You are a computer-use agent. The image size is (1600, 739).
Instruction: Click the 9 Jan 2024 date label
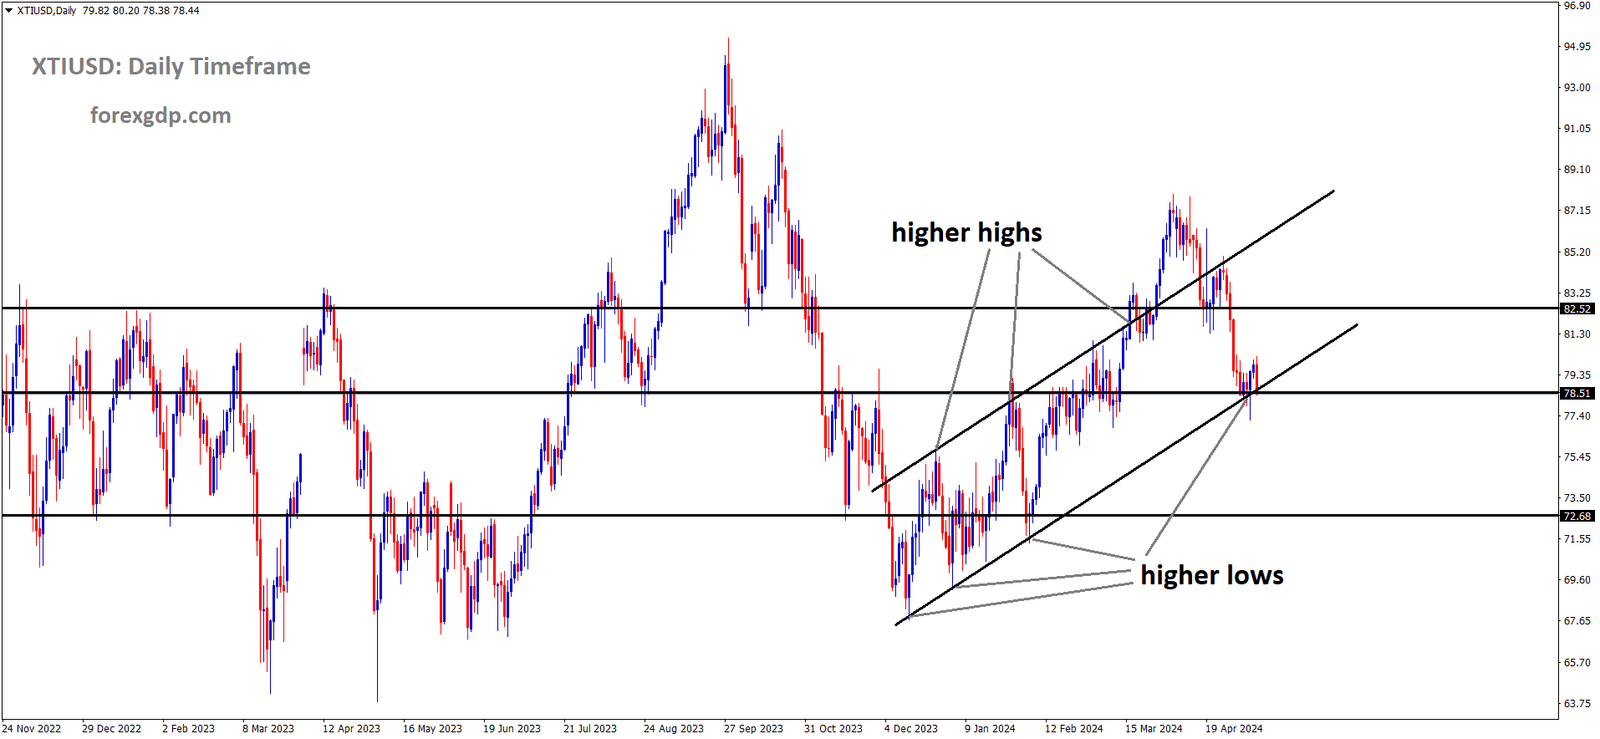990,729
